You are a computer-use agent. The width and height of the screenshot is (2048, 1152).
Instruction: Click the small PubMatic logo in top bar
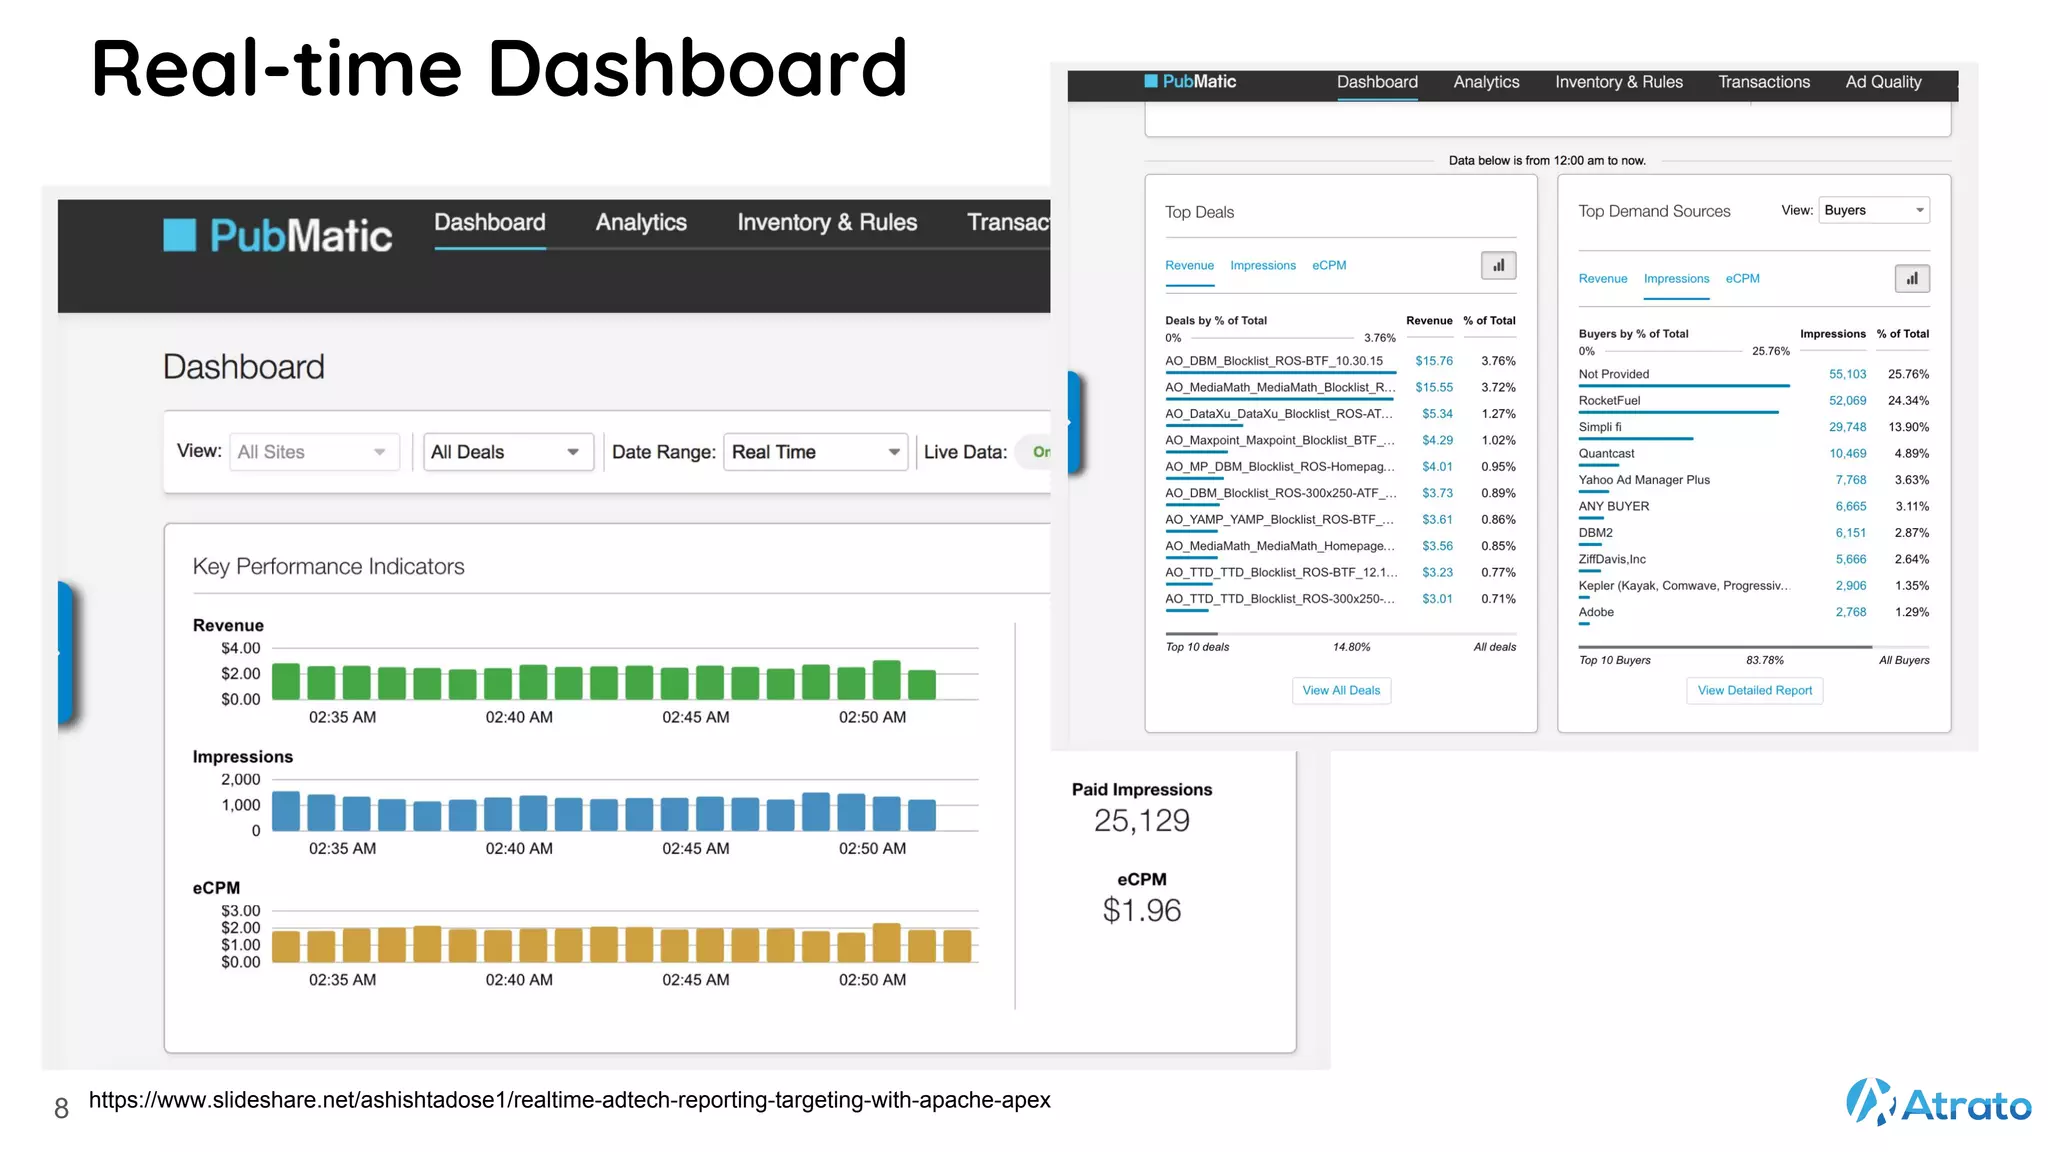pos(1190,82)
